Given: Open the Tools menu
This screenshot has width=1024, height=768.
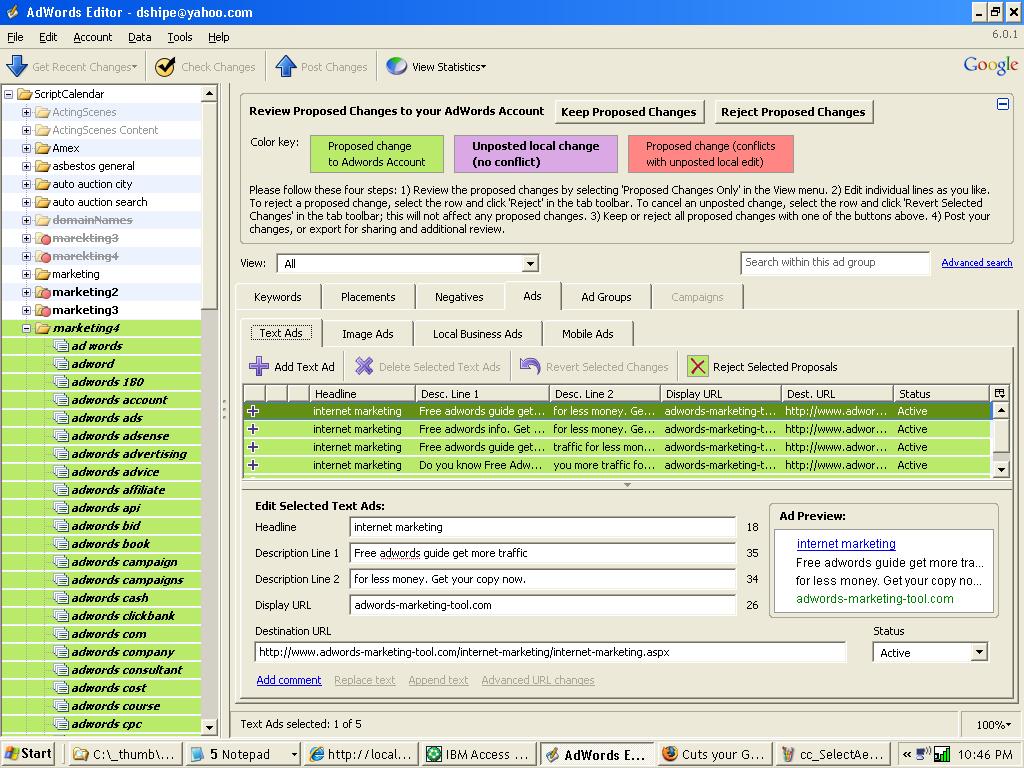Looking at the screenshot, I should click(x=180, y=37).
